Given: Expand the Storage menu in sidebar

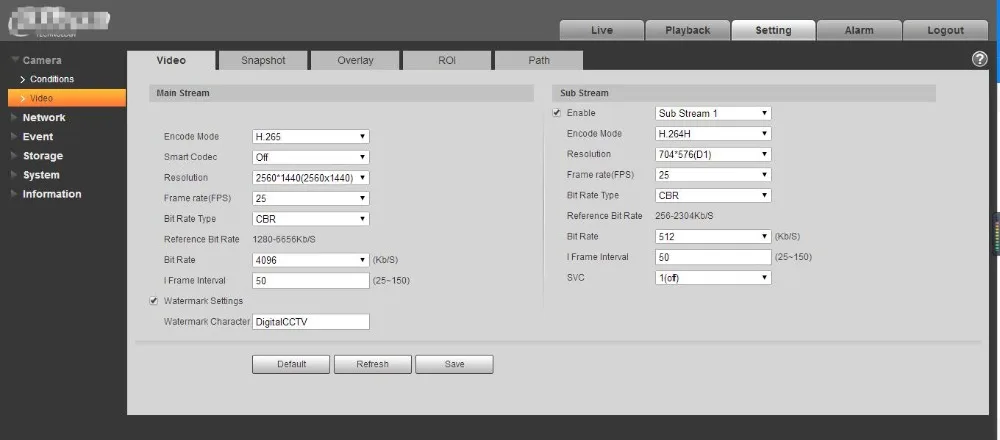Looking at the screenshot, I should coord(43,156).
